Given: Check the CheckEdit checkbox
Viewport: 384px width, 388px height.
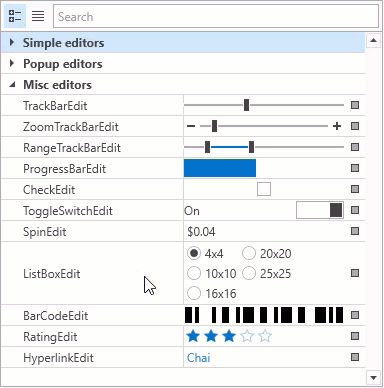Looking at the screenshot, I should 264,189.
